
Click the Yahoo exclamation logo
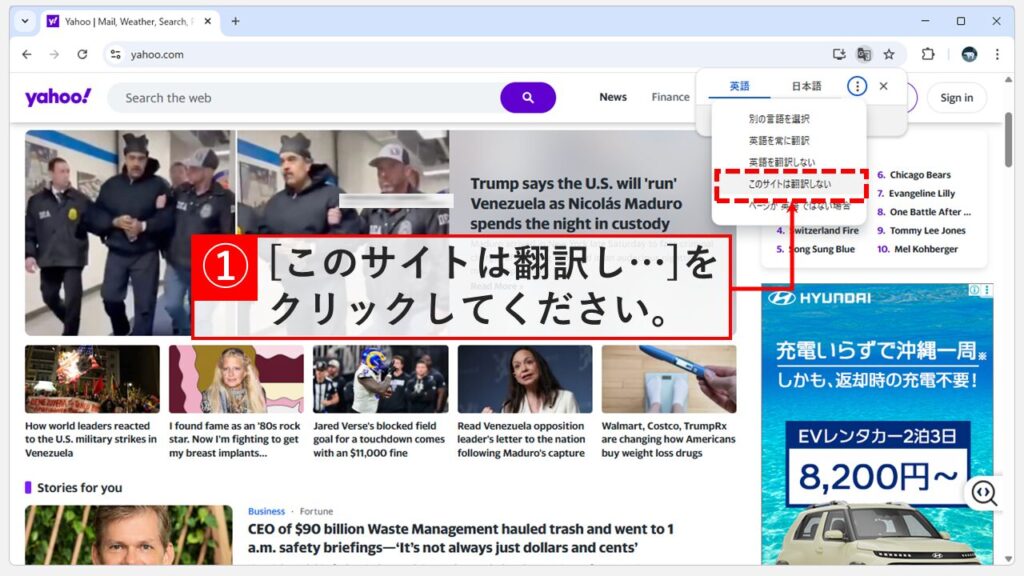(x=57, y=96)
